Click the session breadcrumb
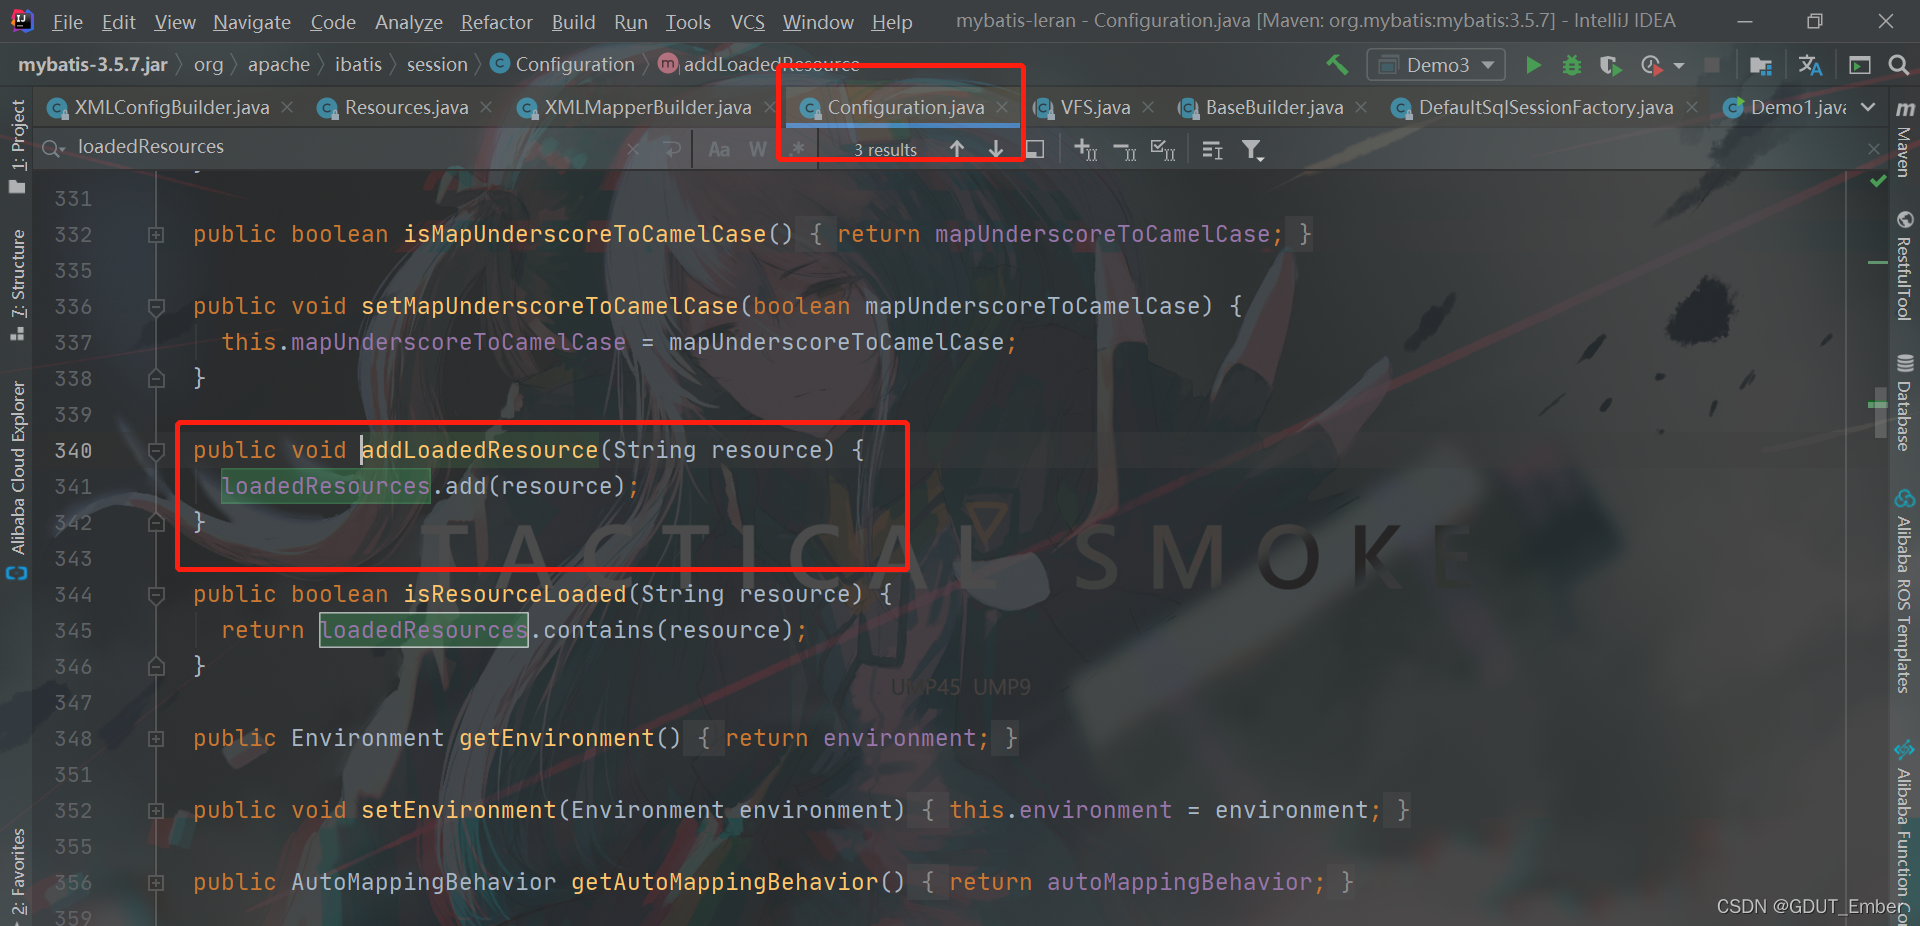Viewport: 1920px width, 926px height. 437,65
